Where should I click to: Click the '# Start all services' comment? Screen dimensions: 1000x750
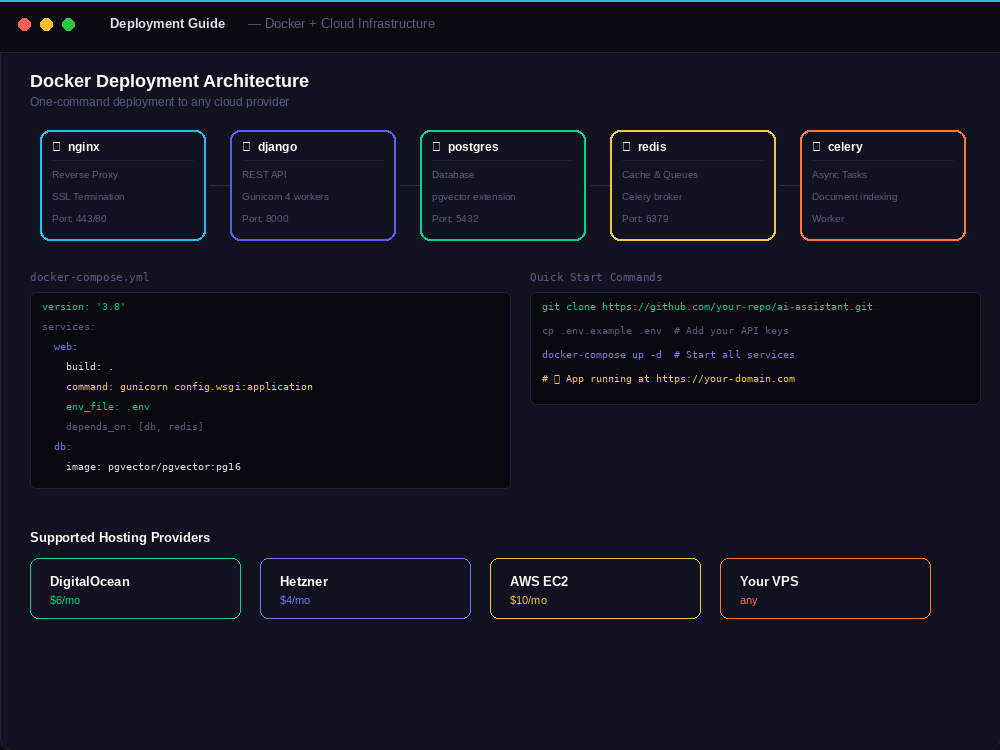pyautogui.click(x=734, y=355)
